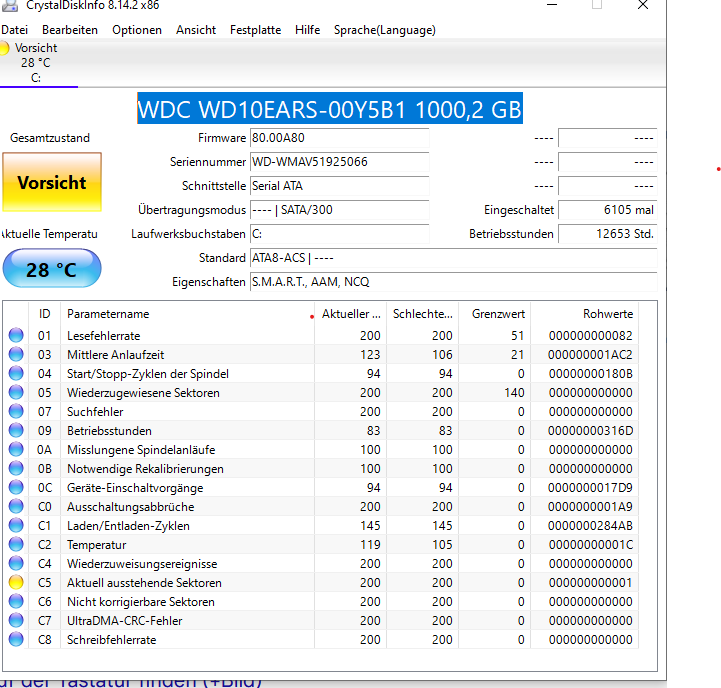Click the Eingeschaltet value 6105 mal
721x688 pixels.
[x=607, y=210]
